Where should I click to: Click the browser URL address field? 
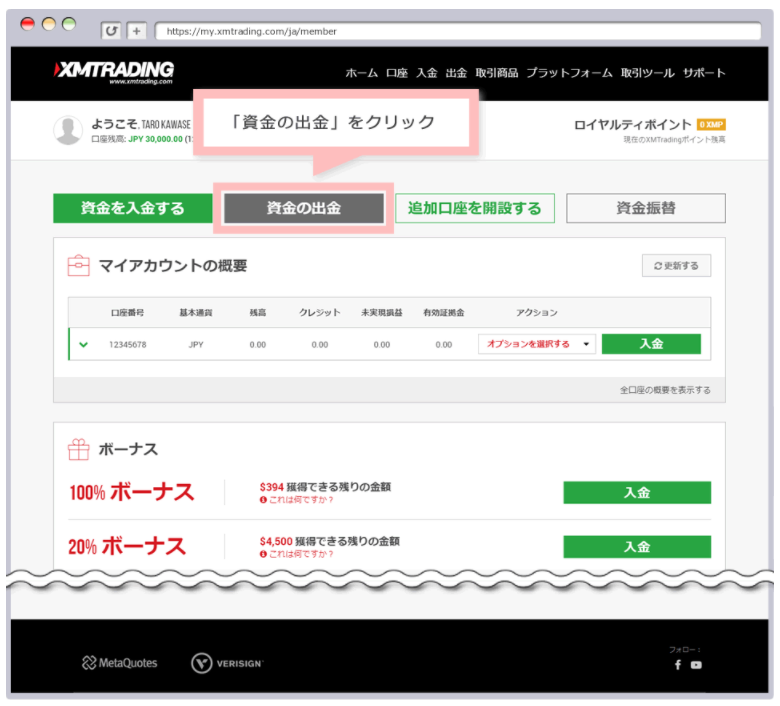450,31
